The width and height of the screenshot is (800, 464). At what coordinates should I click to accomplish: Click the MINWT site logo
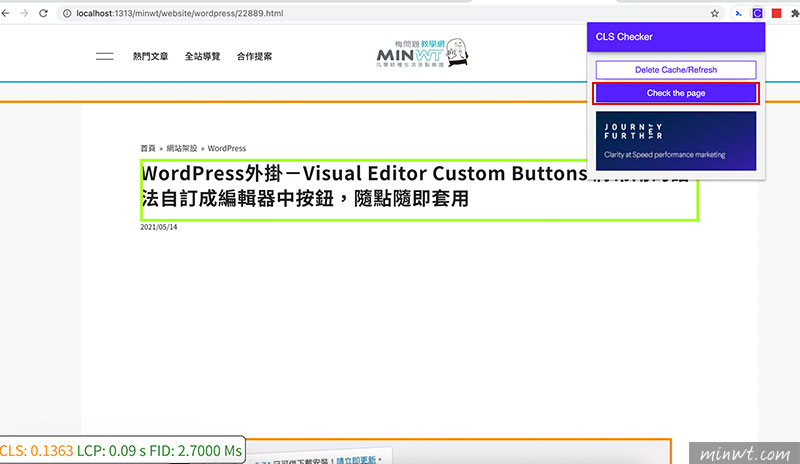click(422, 53)
